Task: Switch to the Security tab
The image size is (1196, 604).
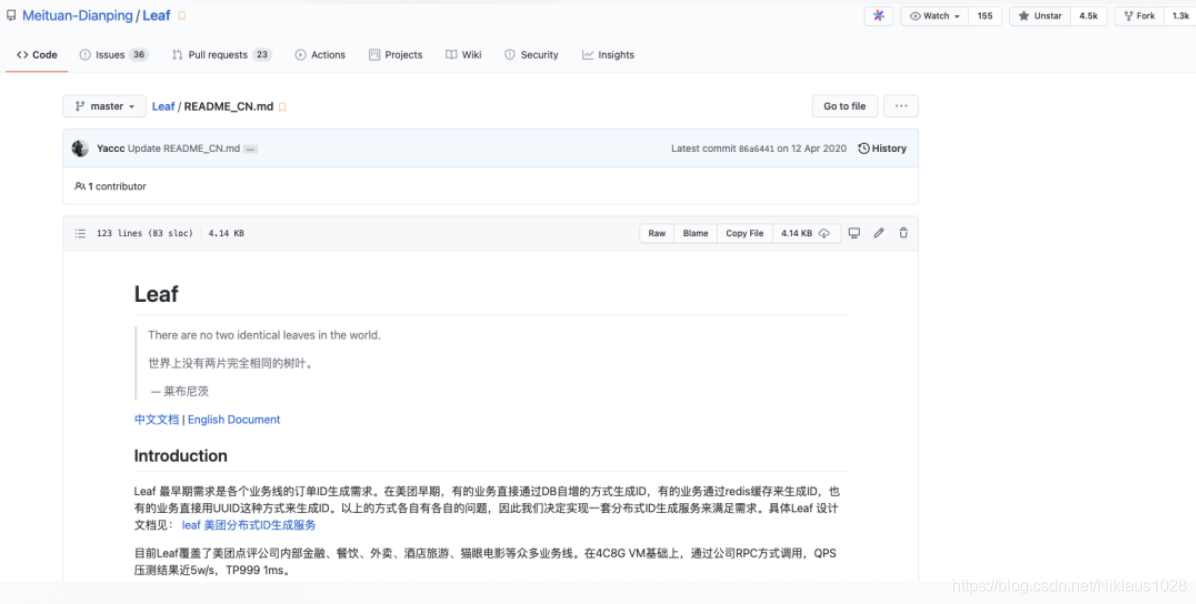Action: pyautogui.click(x=532, y=55)
